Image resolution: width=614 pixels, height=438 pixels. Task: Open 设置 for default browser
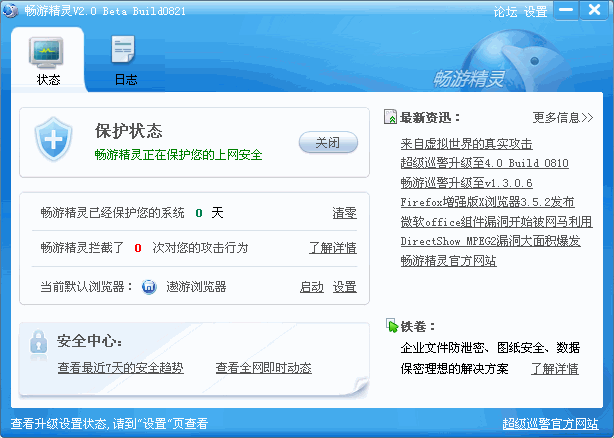pos(345,287)
